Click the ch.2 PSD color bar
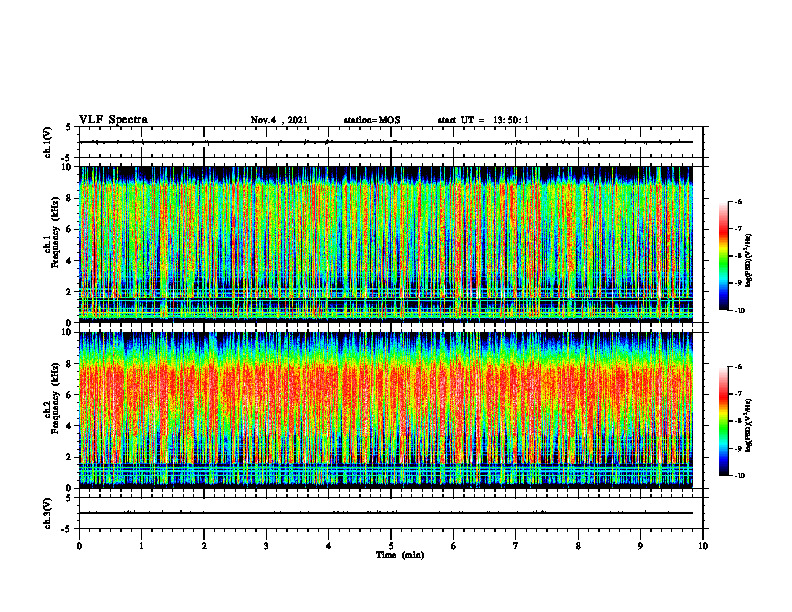 pos(723,421)
